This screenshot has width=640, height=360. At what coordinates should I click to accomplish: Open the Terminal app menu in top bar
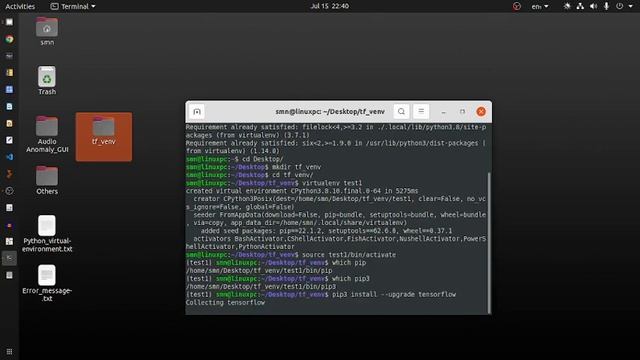point(73,6)
